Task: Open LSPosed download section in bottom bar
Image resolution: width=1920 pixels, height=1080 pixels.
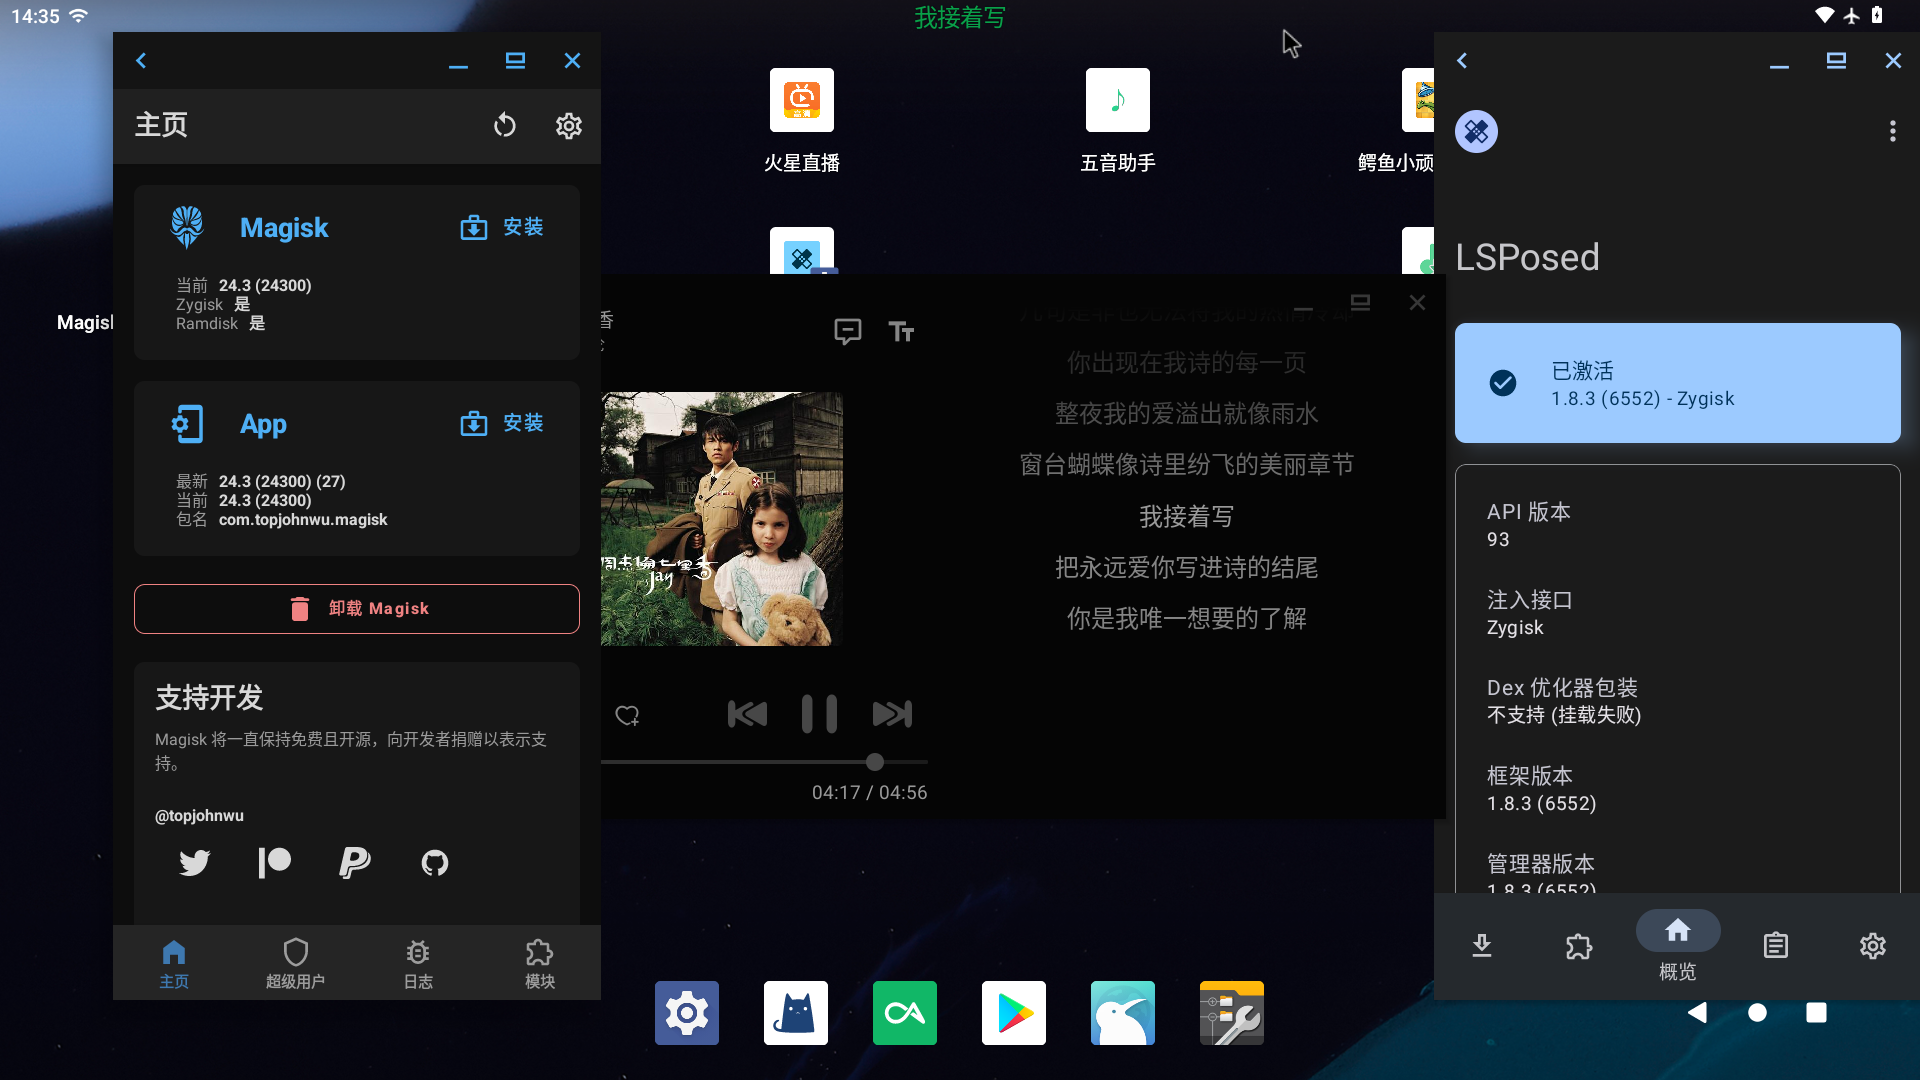Action: click(1482, 945)
